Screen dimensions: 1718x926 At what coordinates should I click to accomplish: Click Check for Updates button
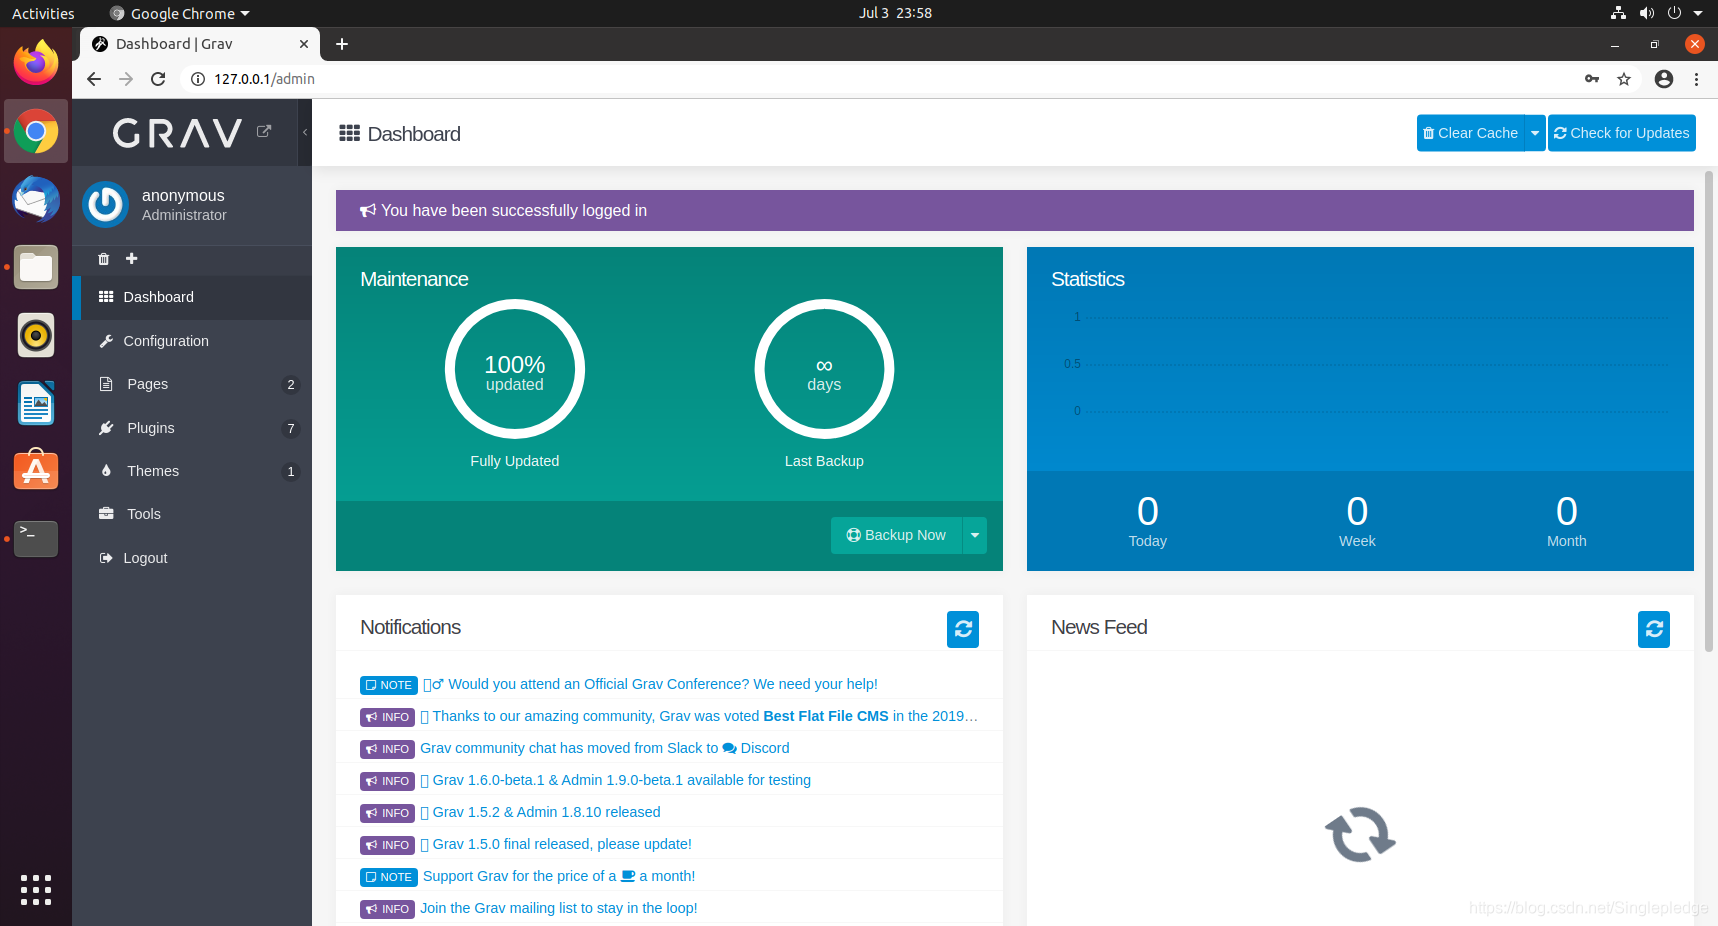[x=1621, y=133]
